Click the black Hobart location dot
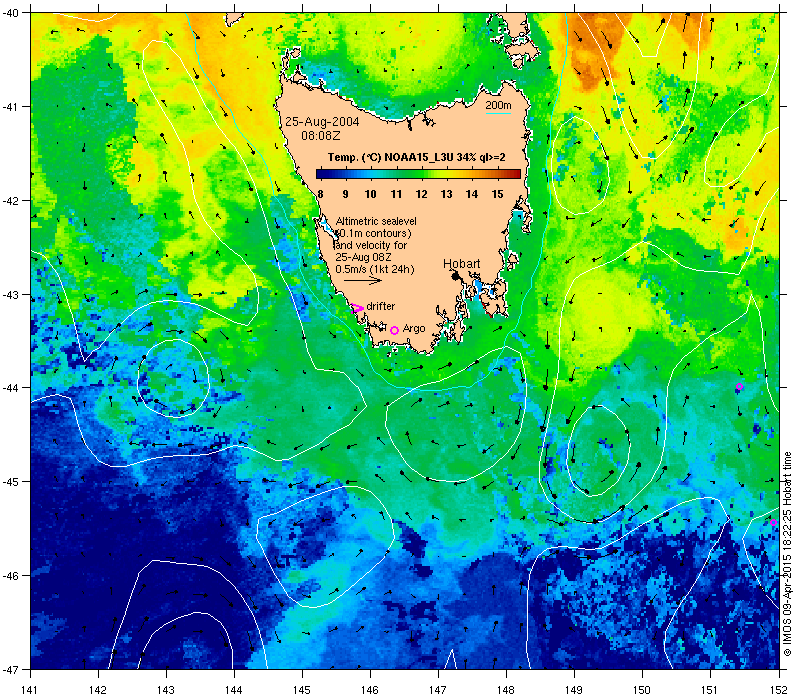Image resolution: width=800 pixels, height=700 pixels. pyautogui.click(x=456, y=276)
